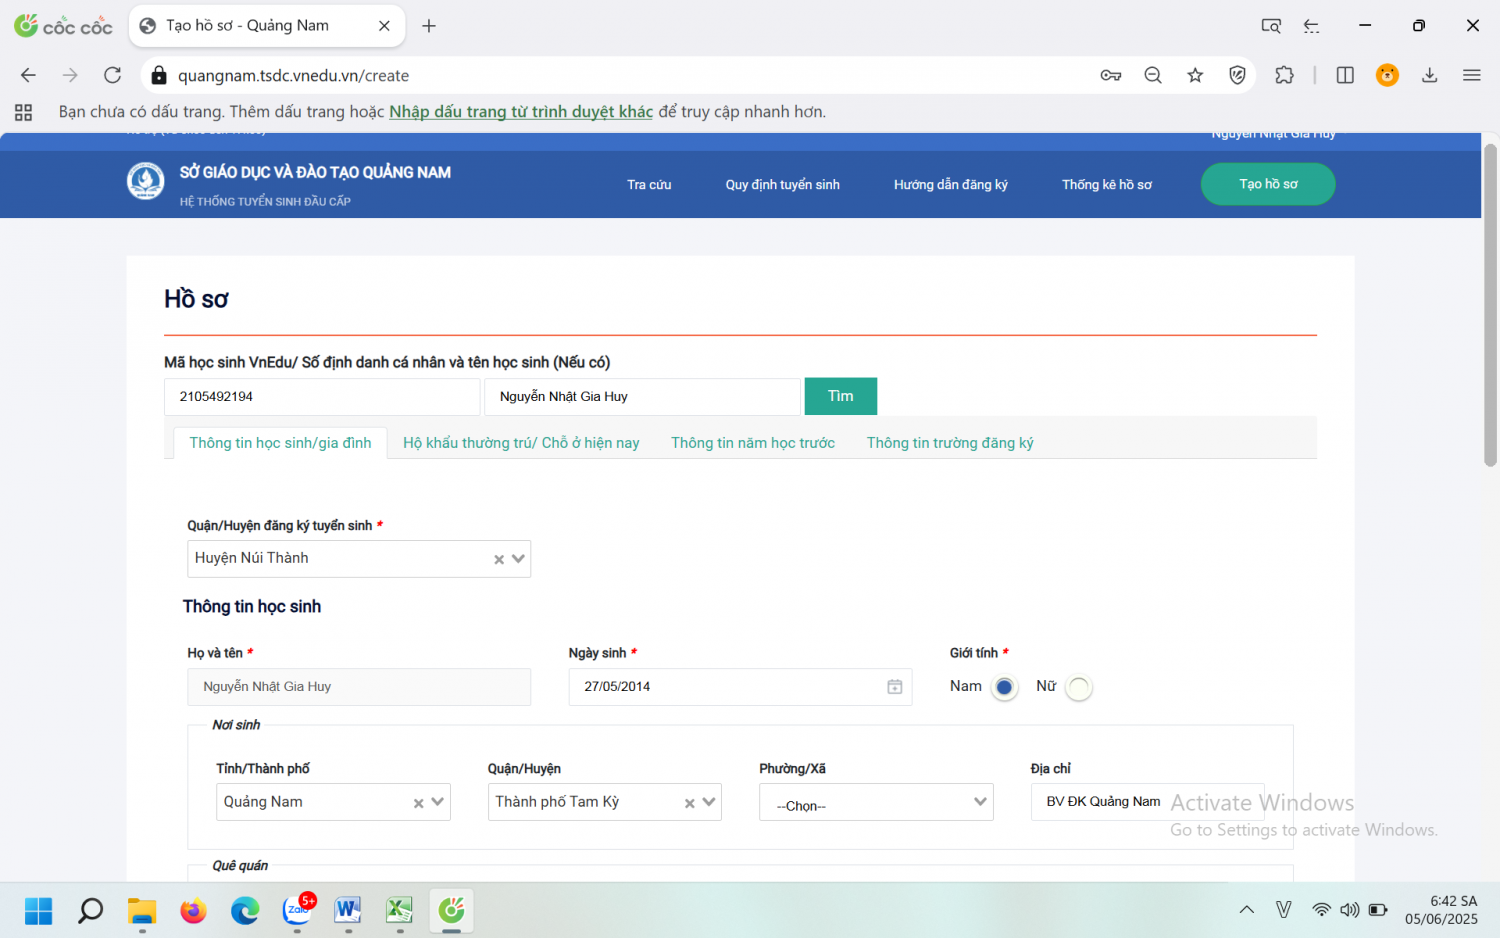Click the zoom magnifier icon in address bar
Screen dimensions: 1500x938
point(1153,75)
